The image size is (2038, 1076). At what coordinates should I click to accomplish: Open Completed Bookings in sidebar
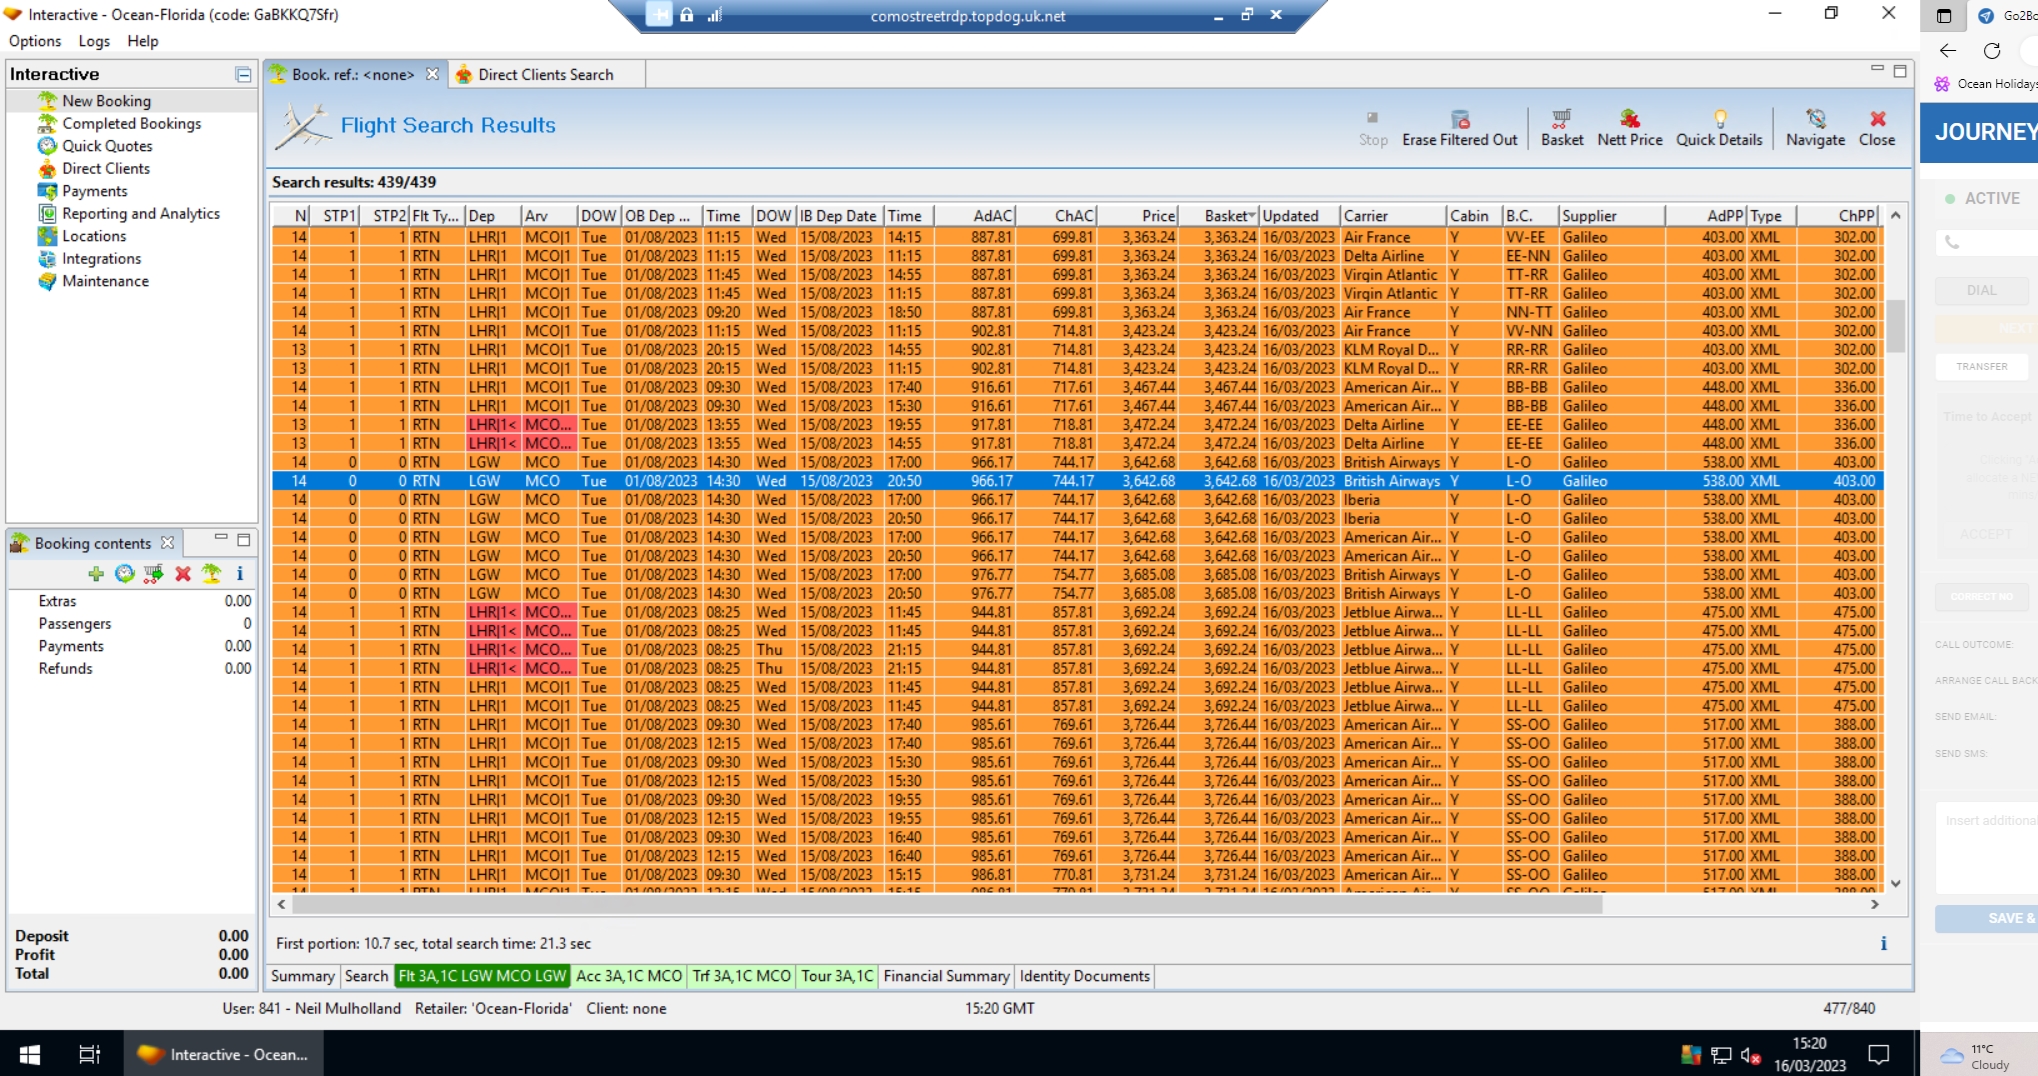pyautogui.click(x=131, y=123)
